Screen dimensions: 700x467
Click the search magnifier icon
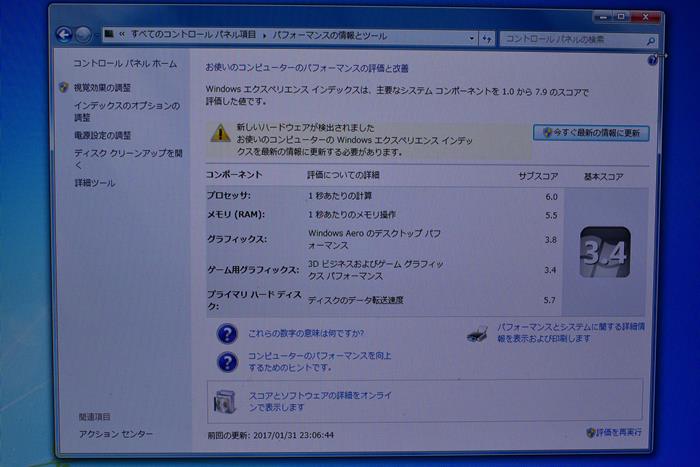point(651,41)
